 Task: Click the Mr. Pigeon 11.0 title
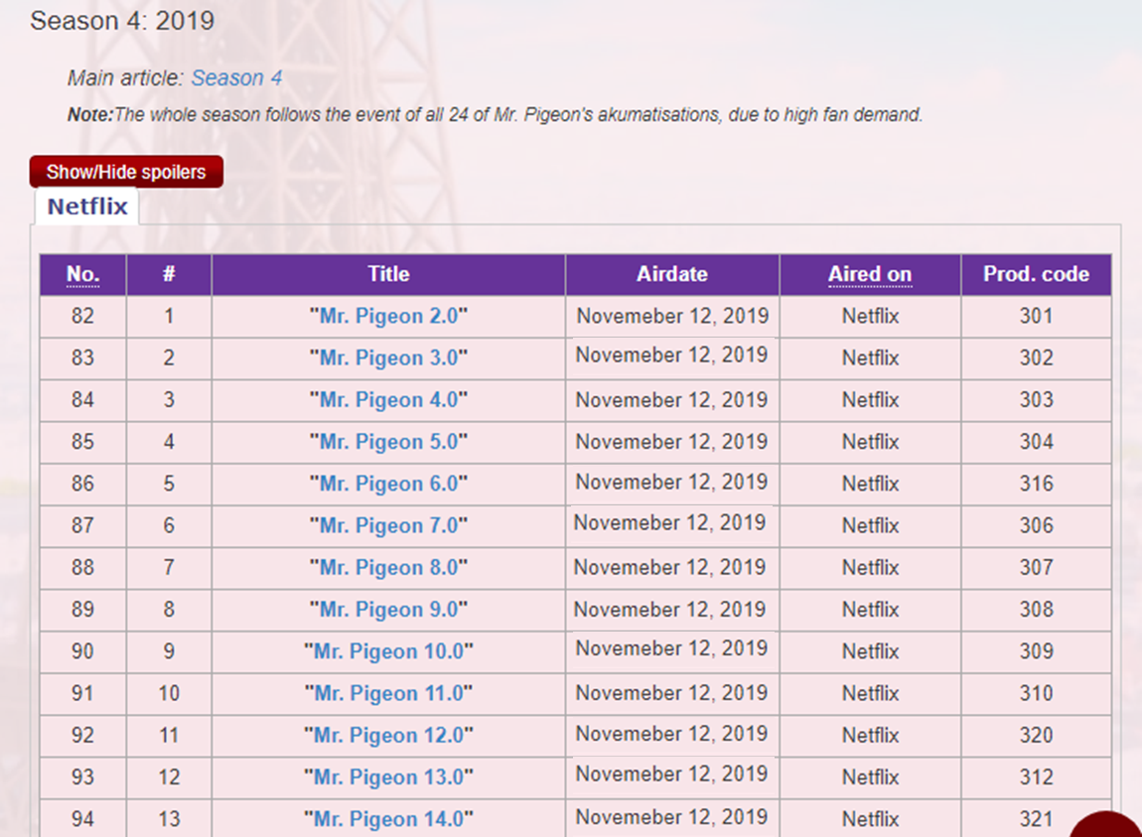(388, 694)
